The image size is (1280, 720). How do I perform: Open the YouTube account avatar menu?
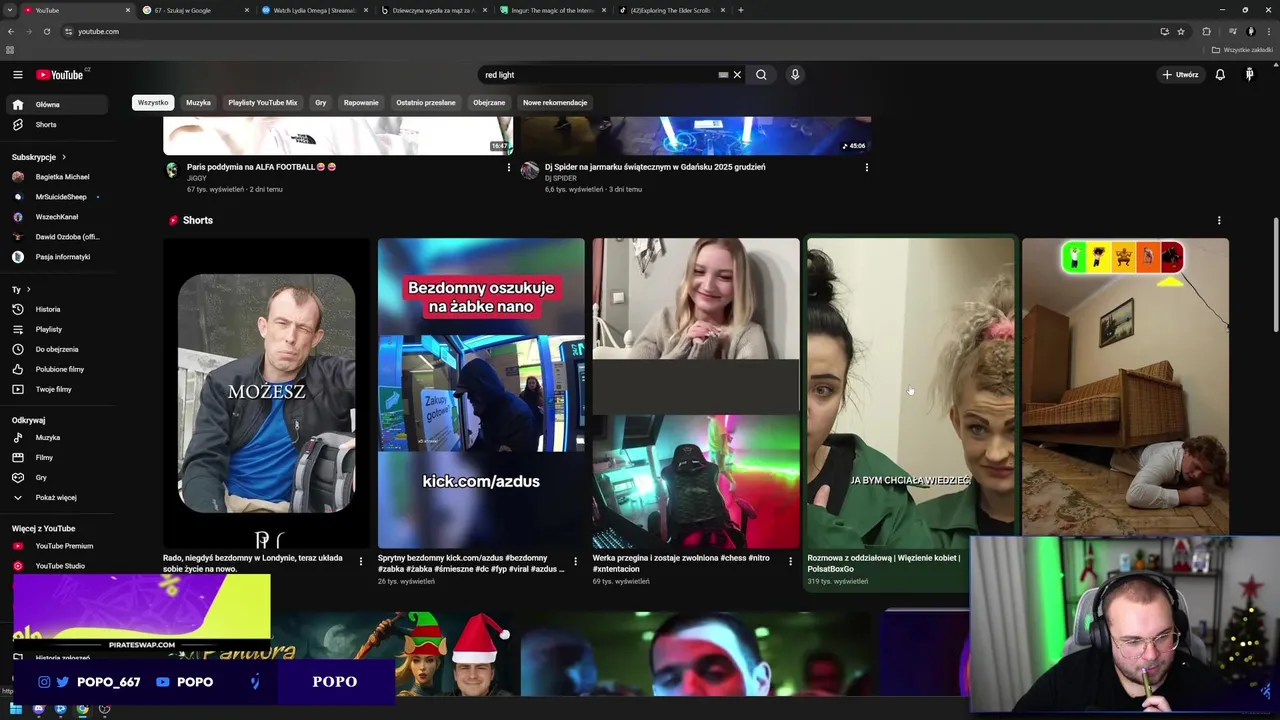[x=1249, y=75]
